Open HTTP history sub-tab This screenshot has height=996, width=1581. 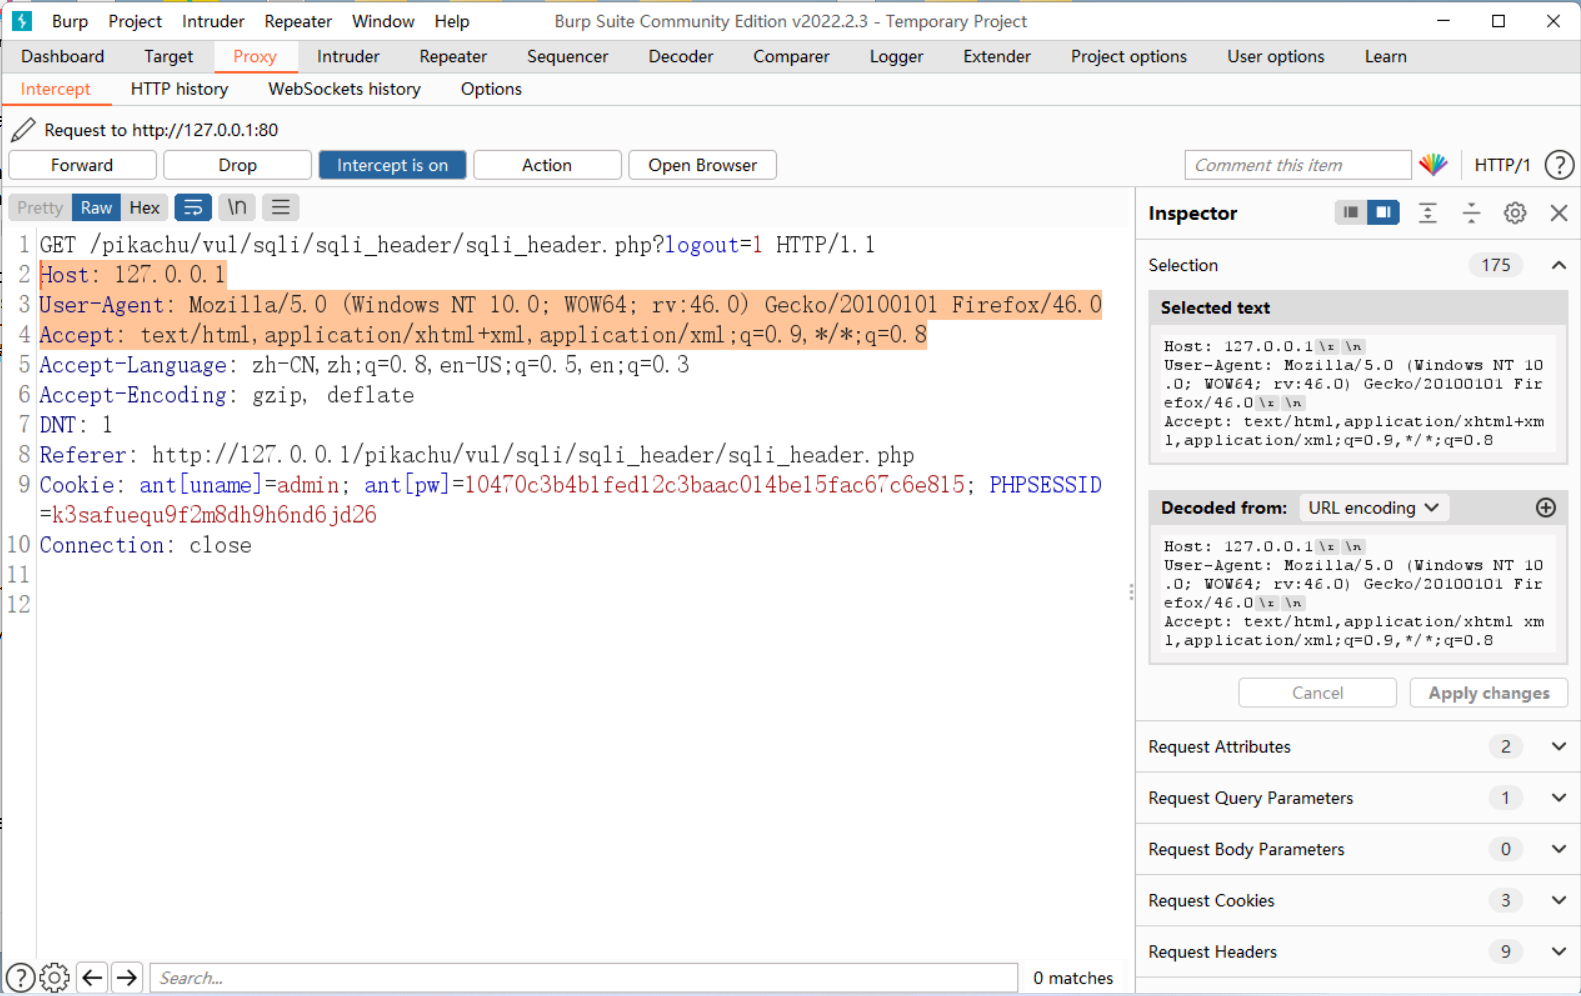point(179,89)
